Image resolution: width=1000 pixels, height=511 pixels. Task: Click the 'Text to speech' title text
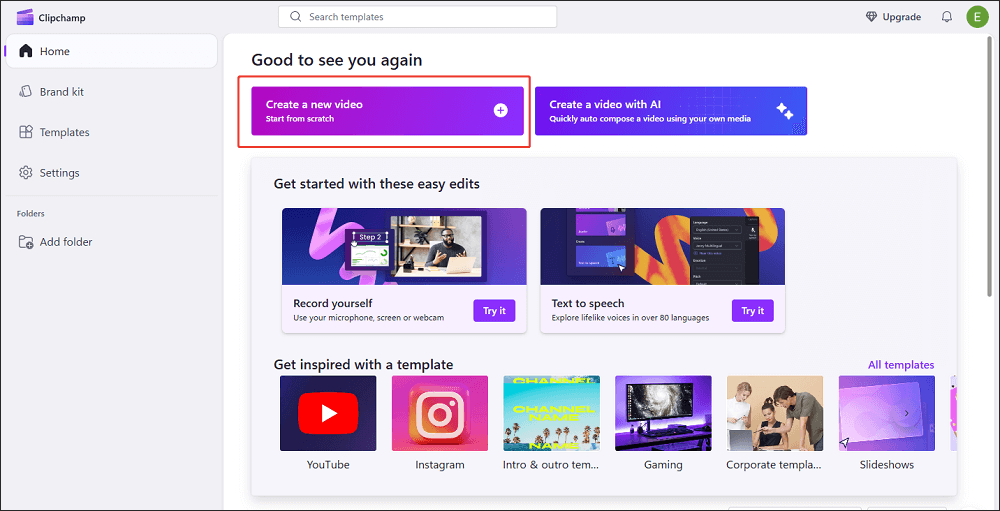588,304
